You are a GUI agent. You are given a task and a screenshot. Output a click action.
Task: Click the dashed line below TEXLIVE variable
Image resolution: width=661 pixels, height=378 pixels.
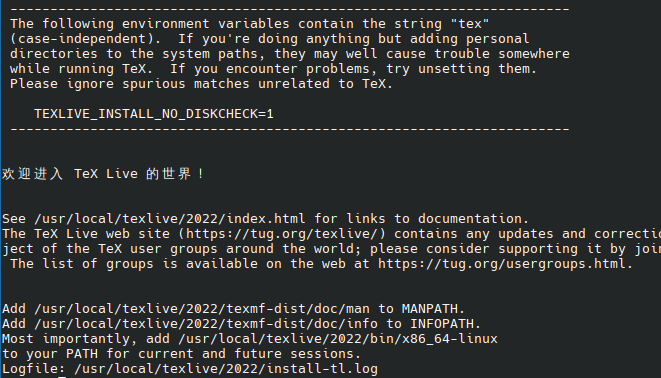290,129
